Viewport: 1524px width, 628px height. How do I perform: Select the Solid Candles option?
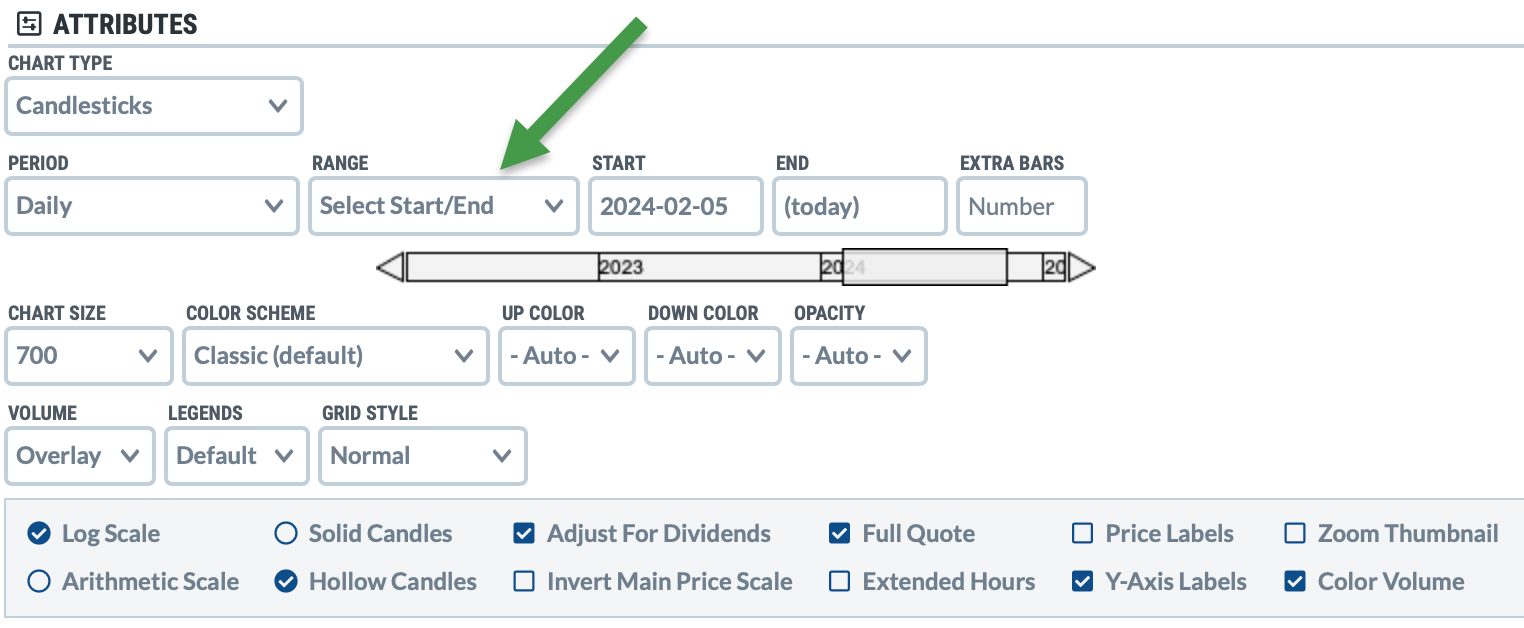286,534
